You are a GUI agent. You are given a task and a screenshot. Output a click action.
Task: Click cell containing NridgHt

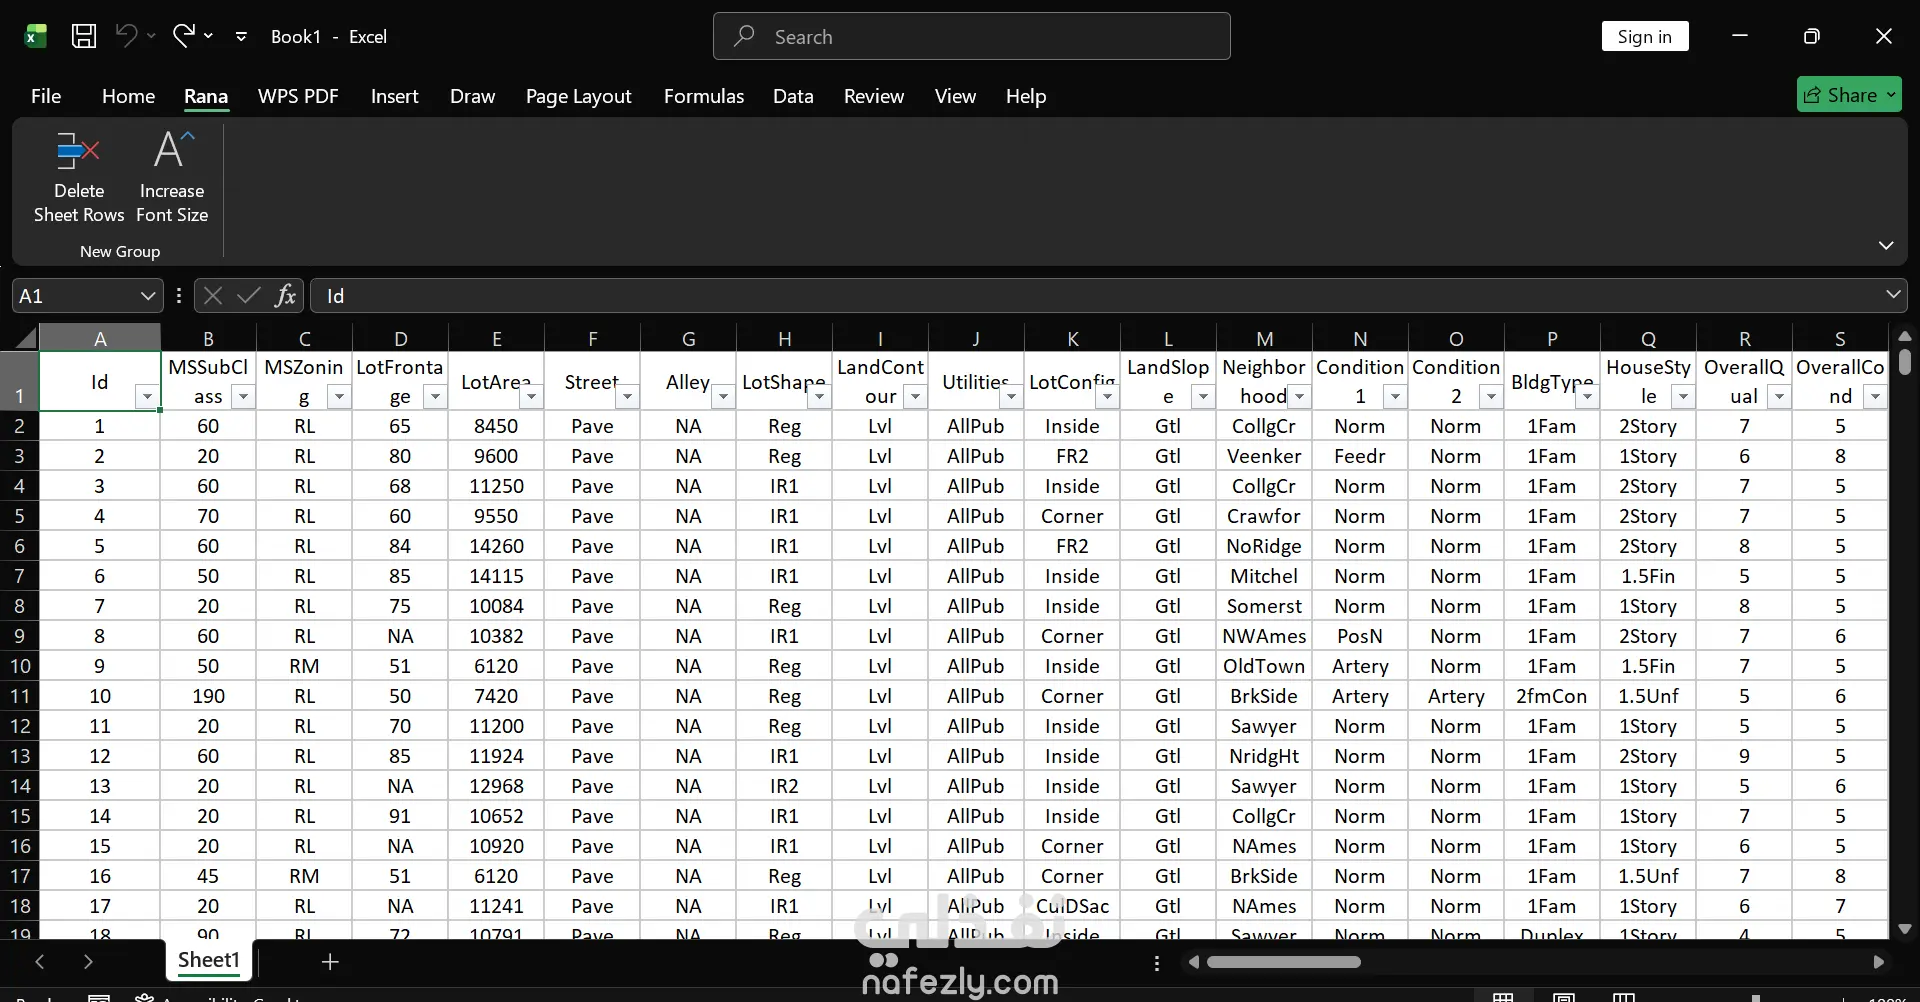pos(1264,756)
